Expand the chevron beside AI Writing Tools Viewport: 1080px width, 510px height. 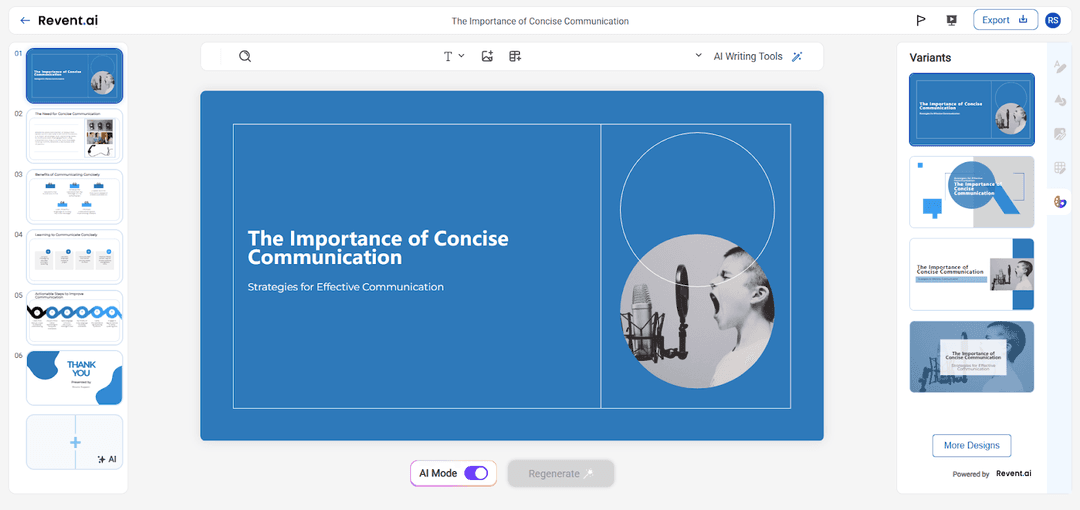pos(698,56)
